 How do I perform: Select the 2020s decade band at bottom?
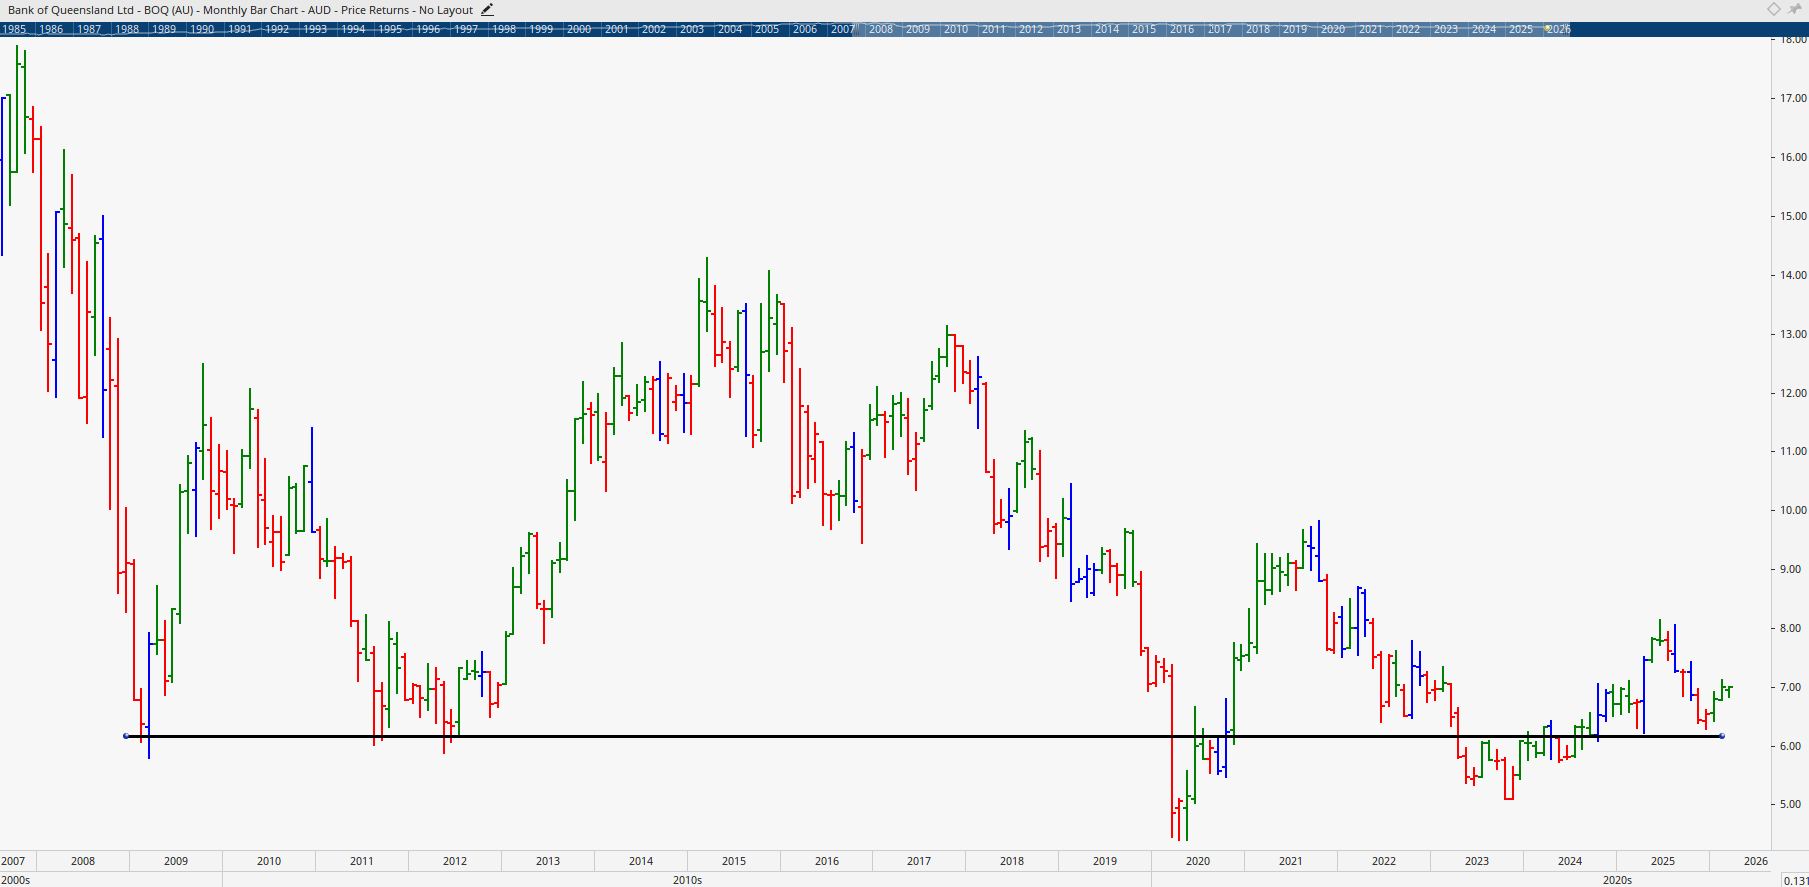point(1617,880)
